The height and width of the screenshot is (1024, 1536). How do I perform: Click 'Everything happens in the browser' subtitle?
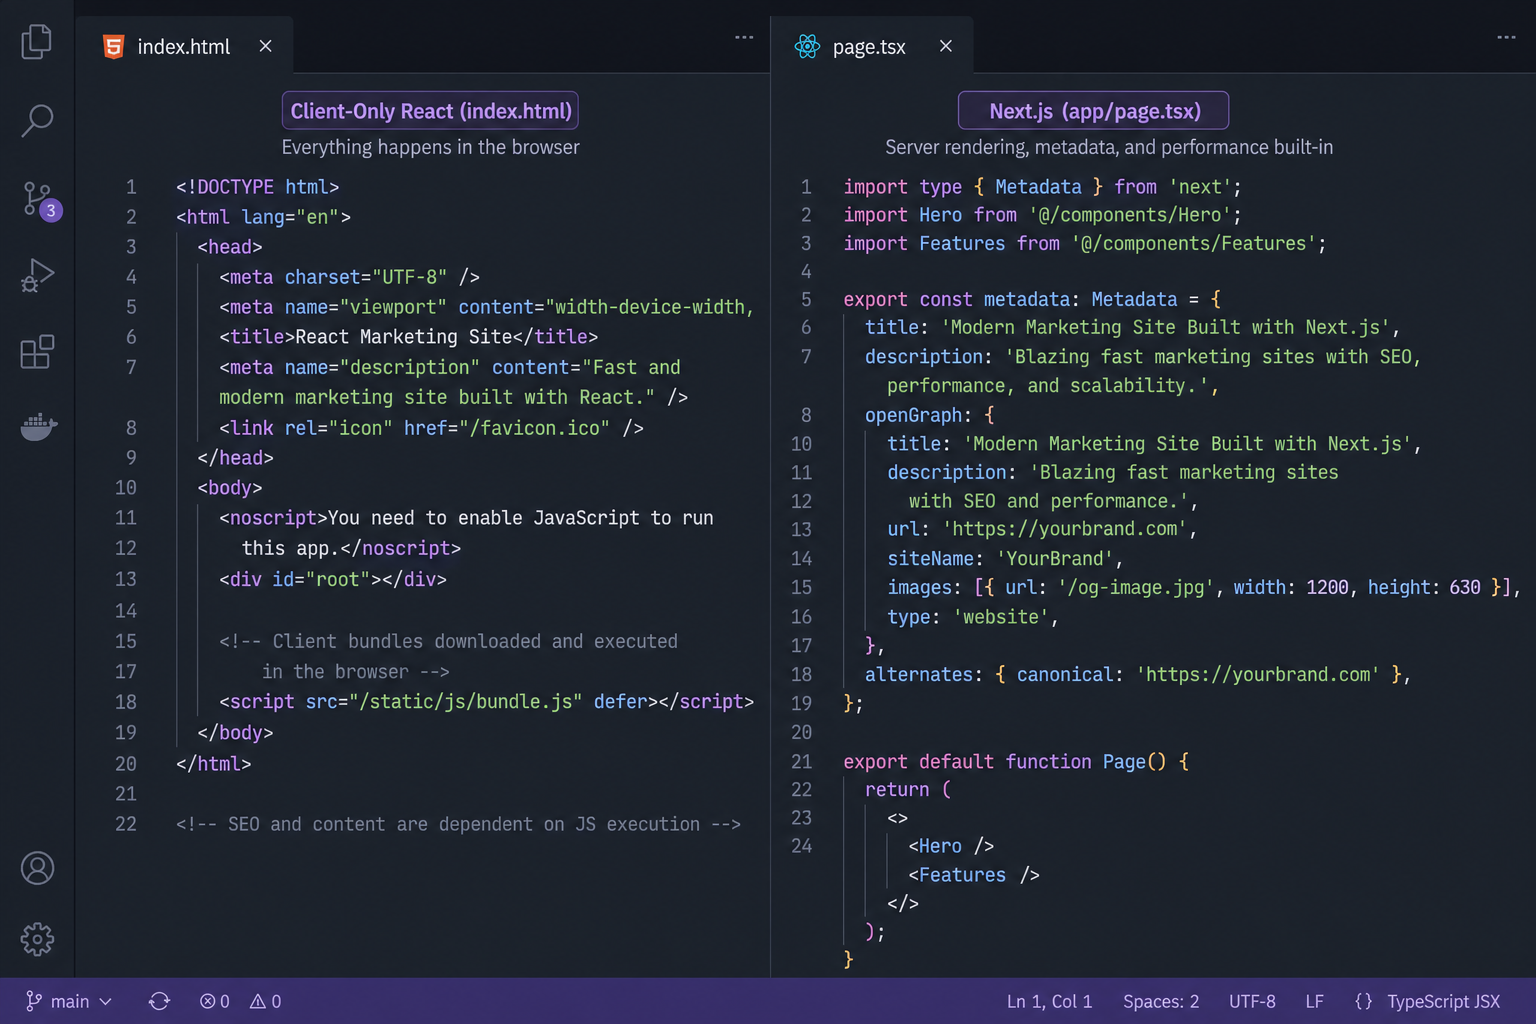coord(431,147)
